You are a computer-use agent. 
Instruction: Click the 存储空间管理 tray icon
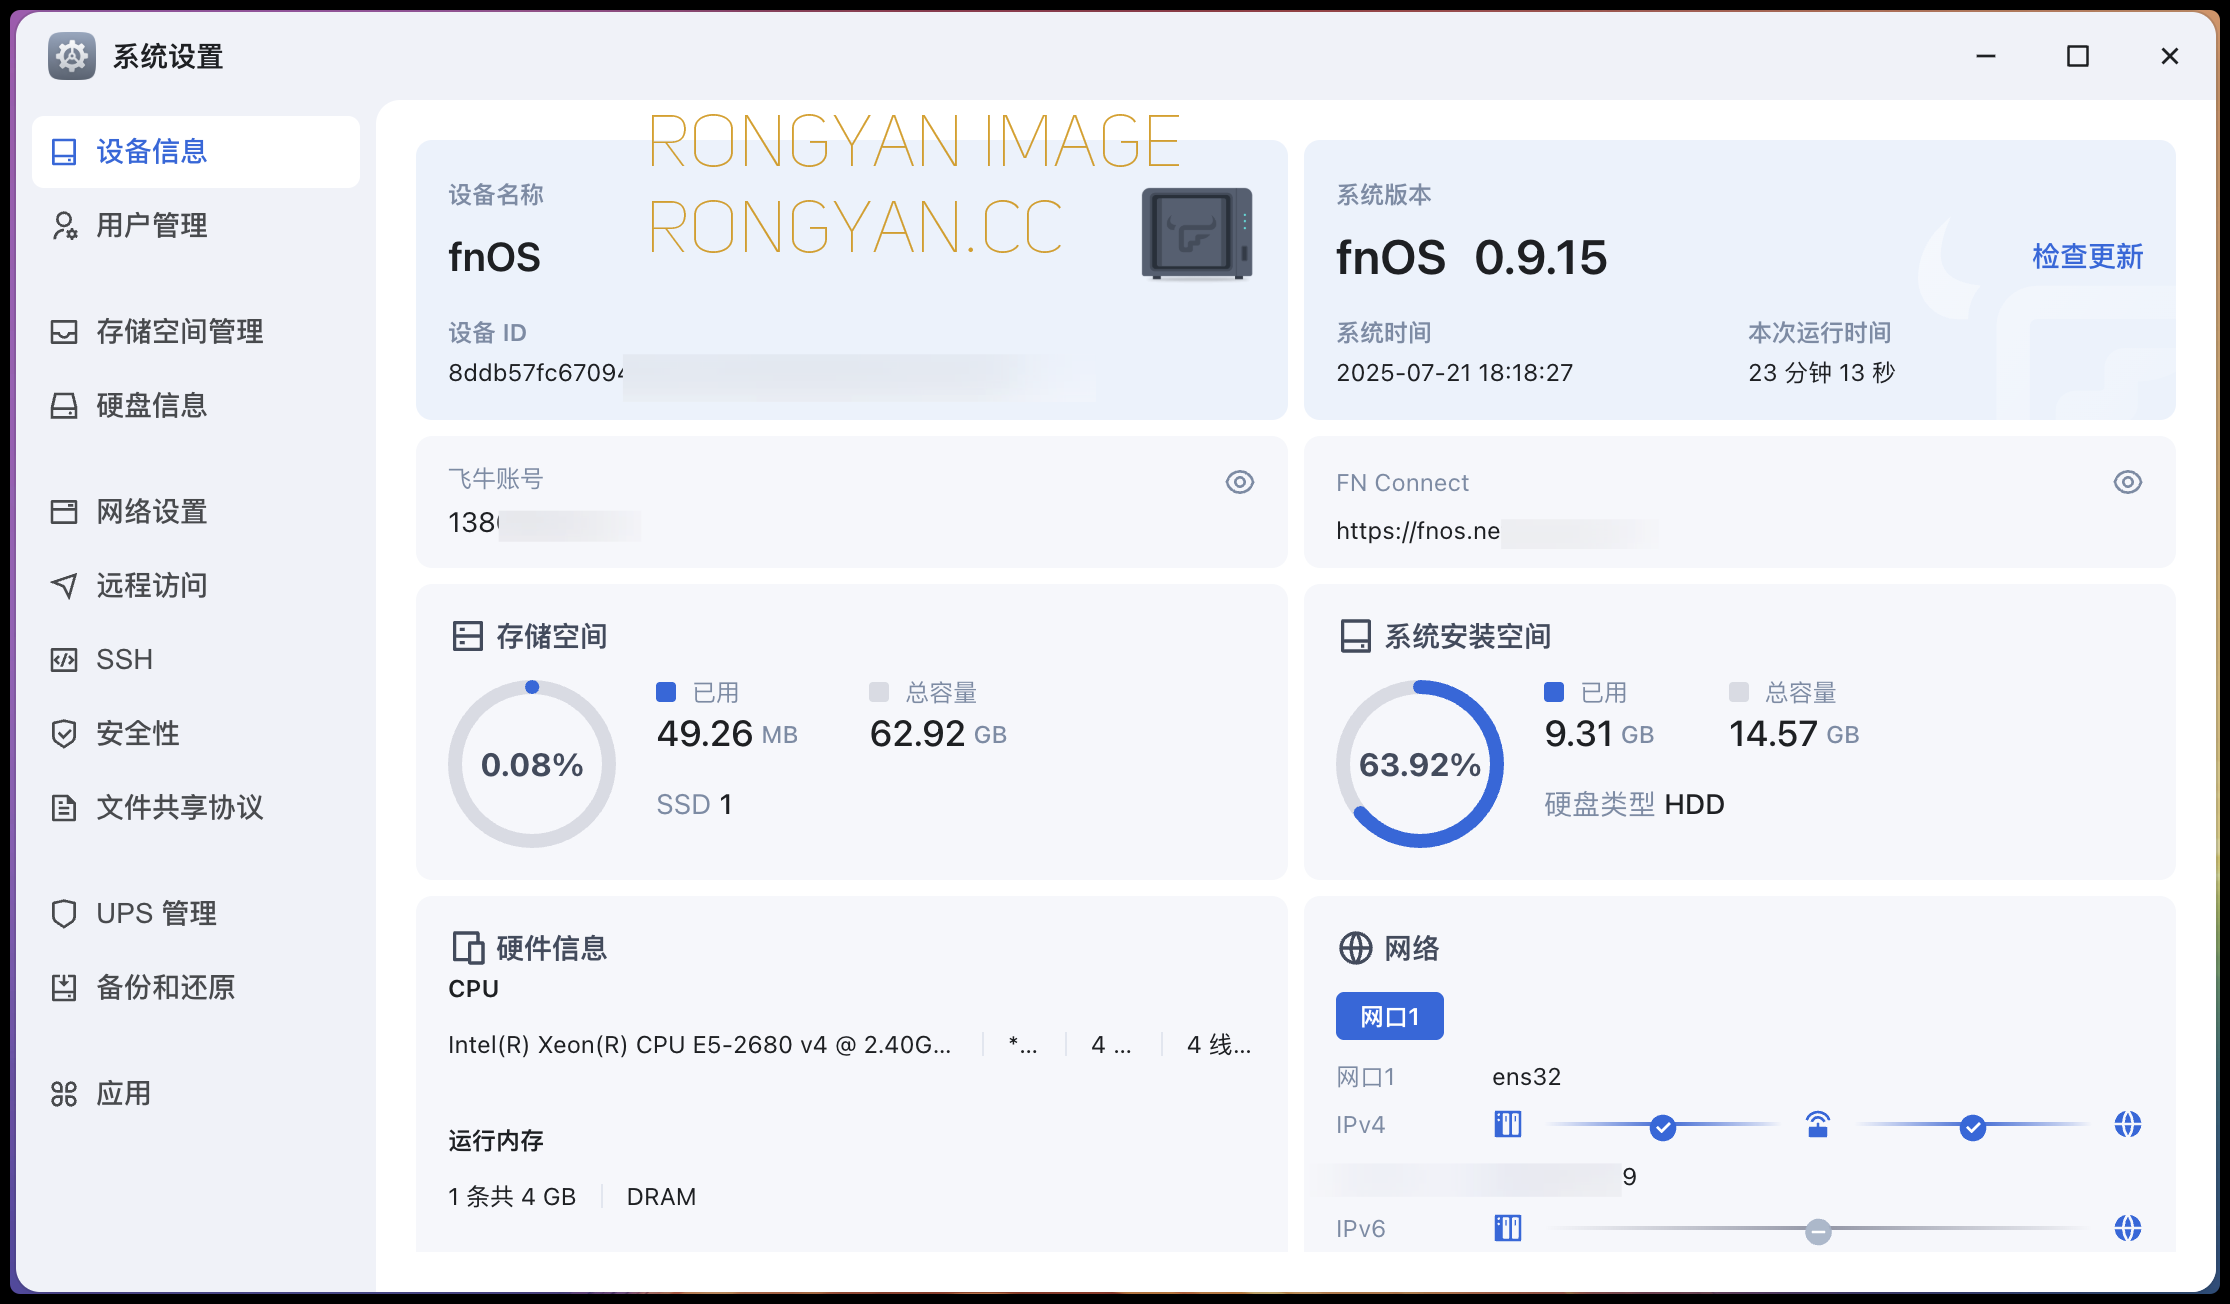tap(64, 332)
